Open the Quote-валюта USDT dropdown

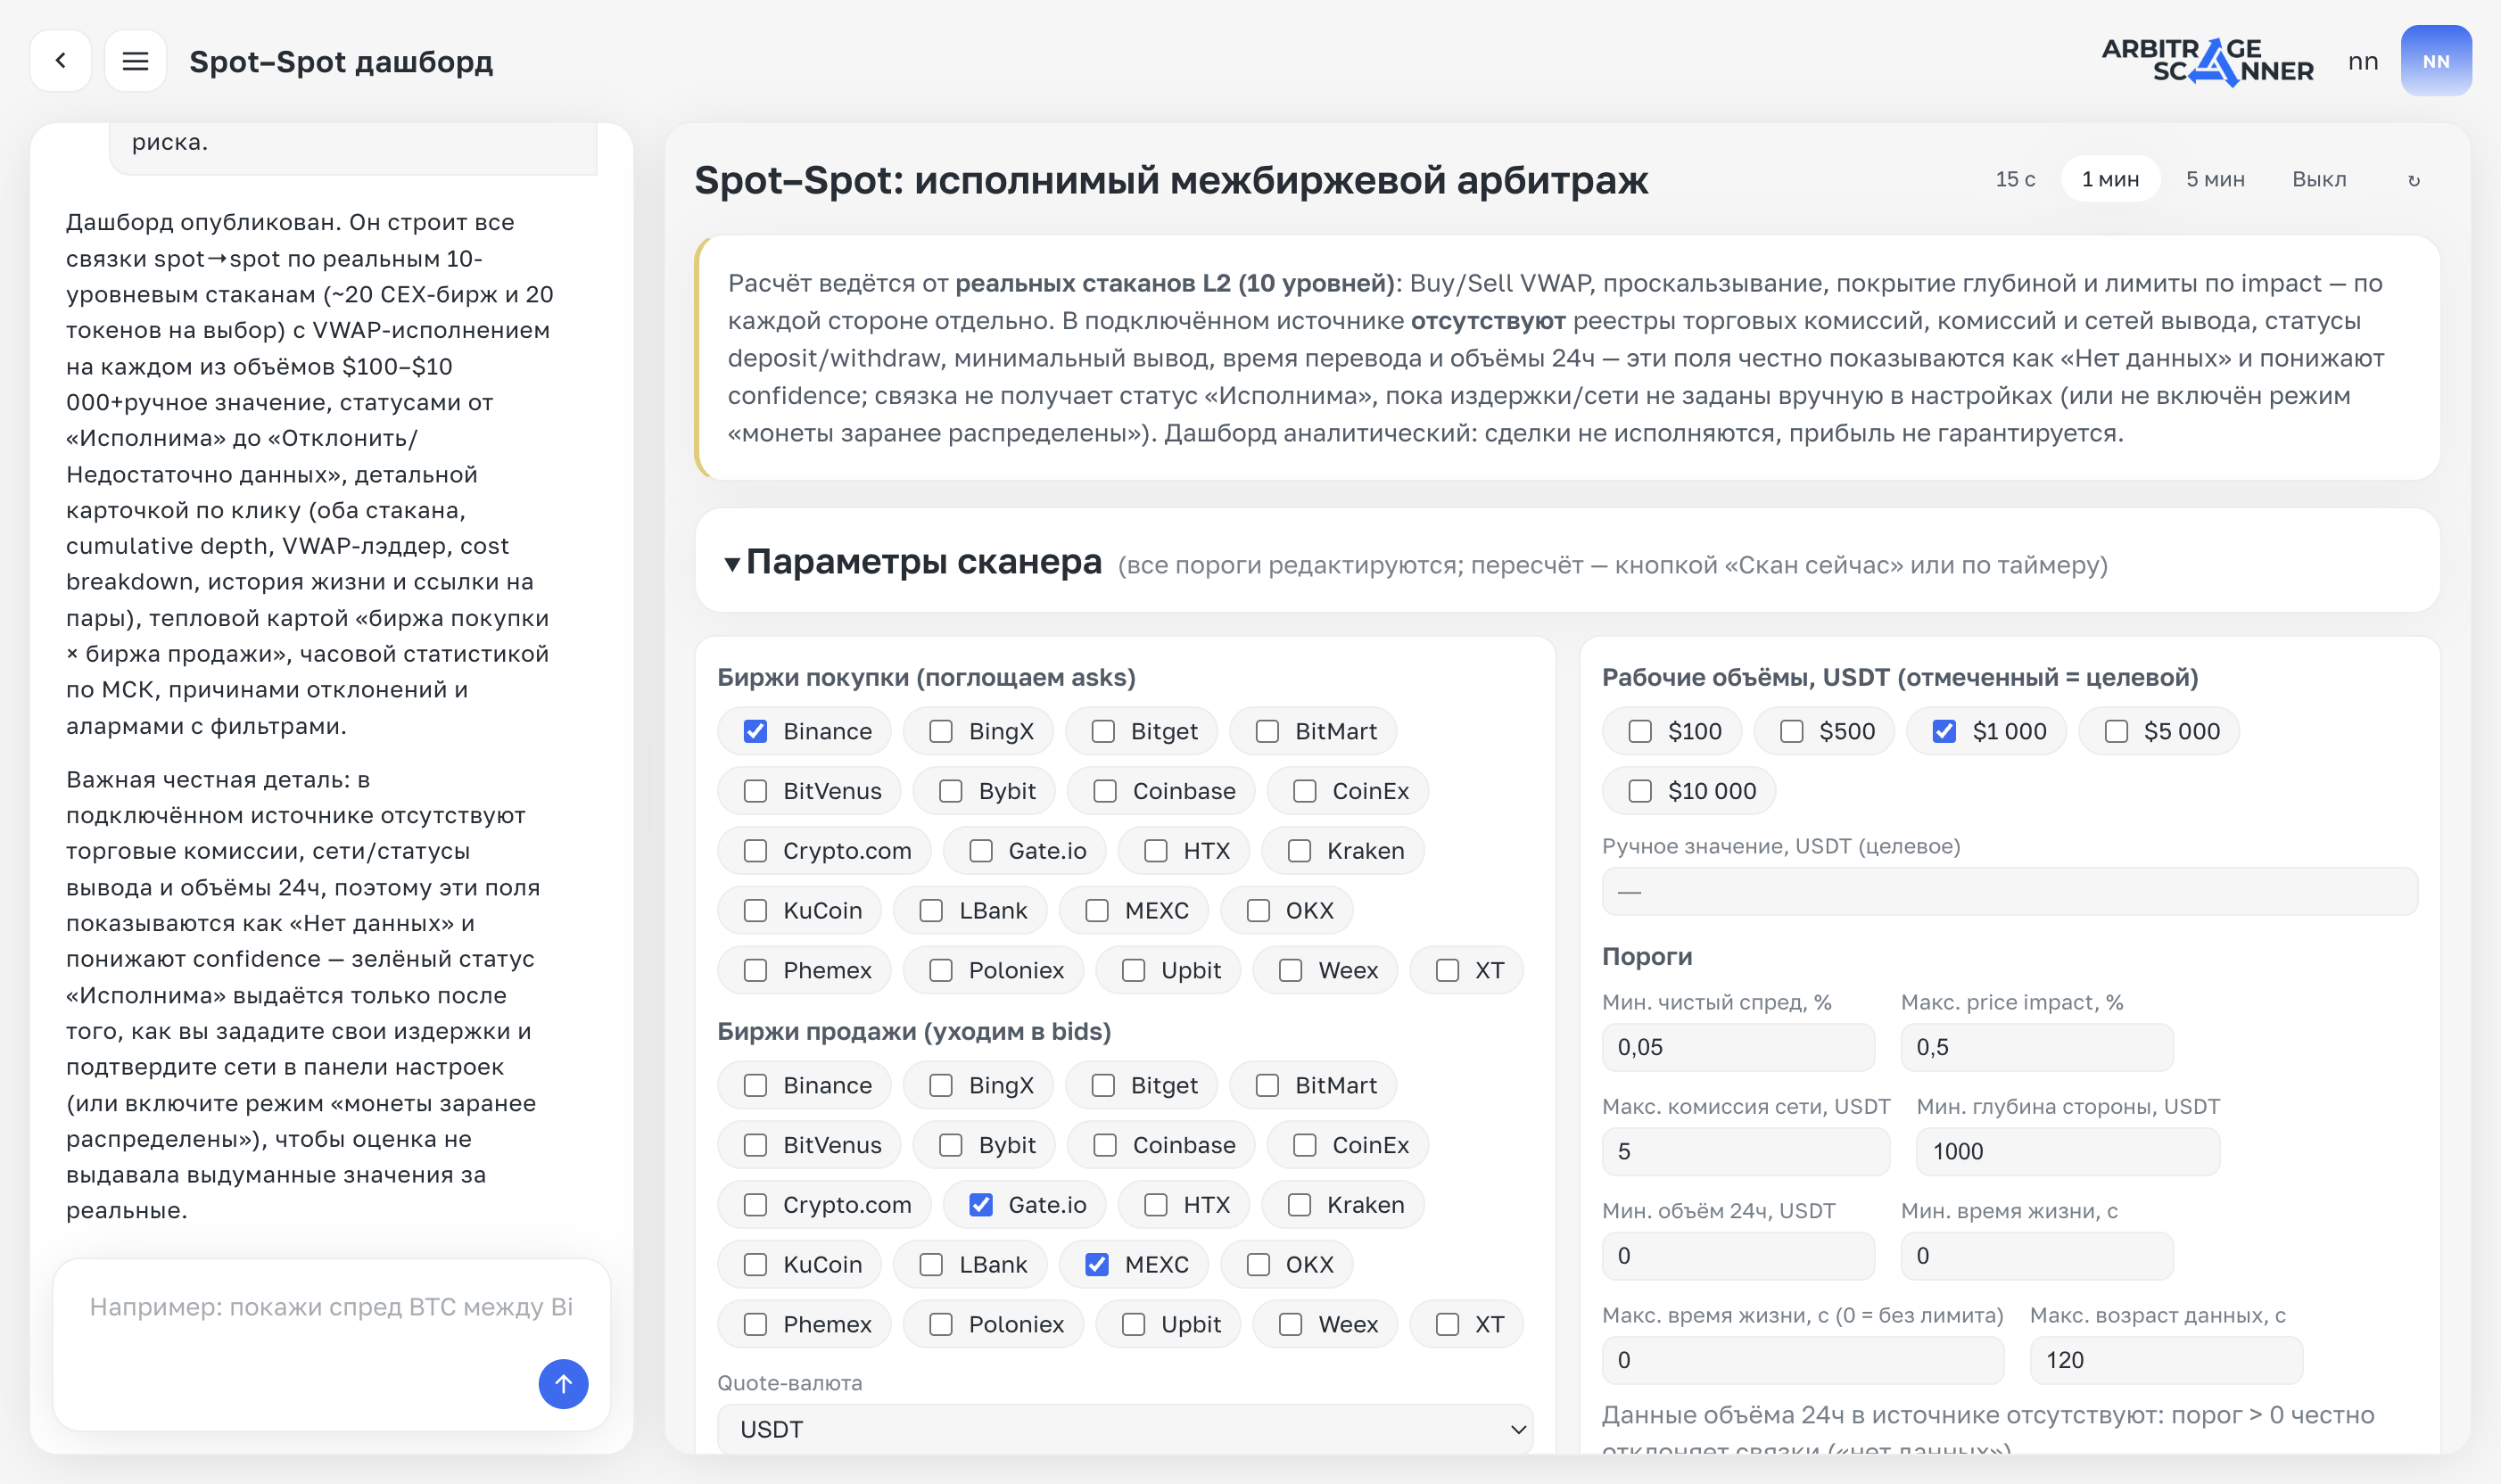coord(1125,1429)
